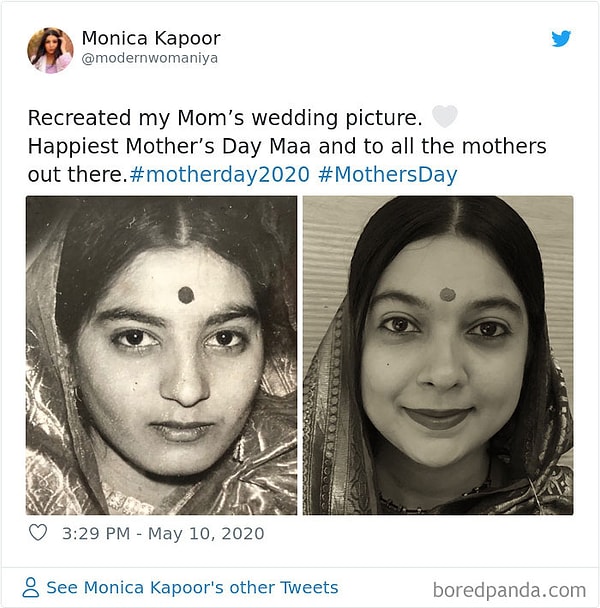
Task: Click the person icon beside other Tweets link
Action: click(31, 588)
